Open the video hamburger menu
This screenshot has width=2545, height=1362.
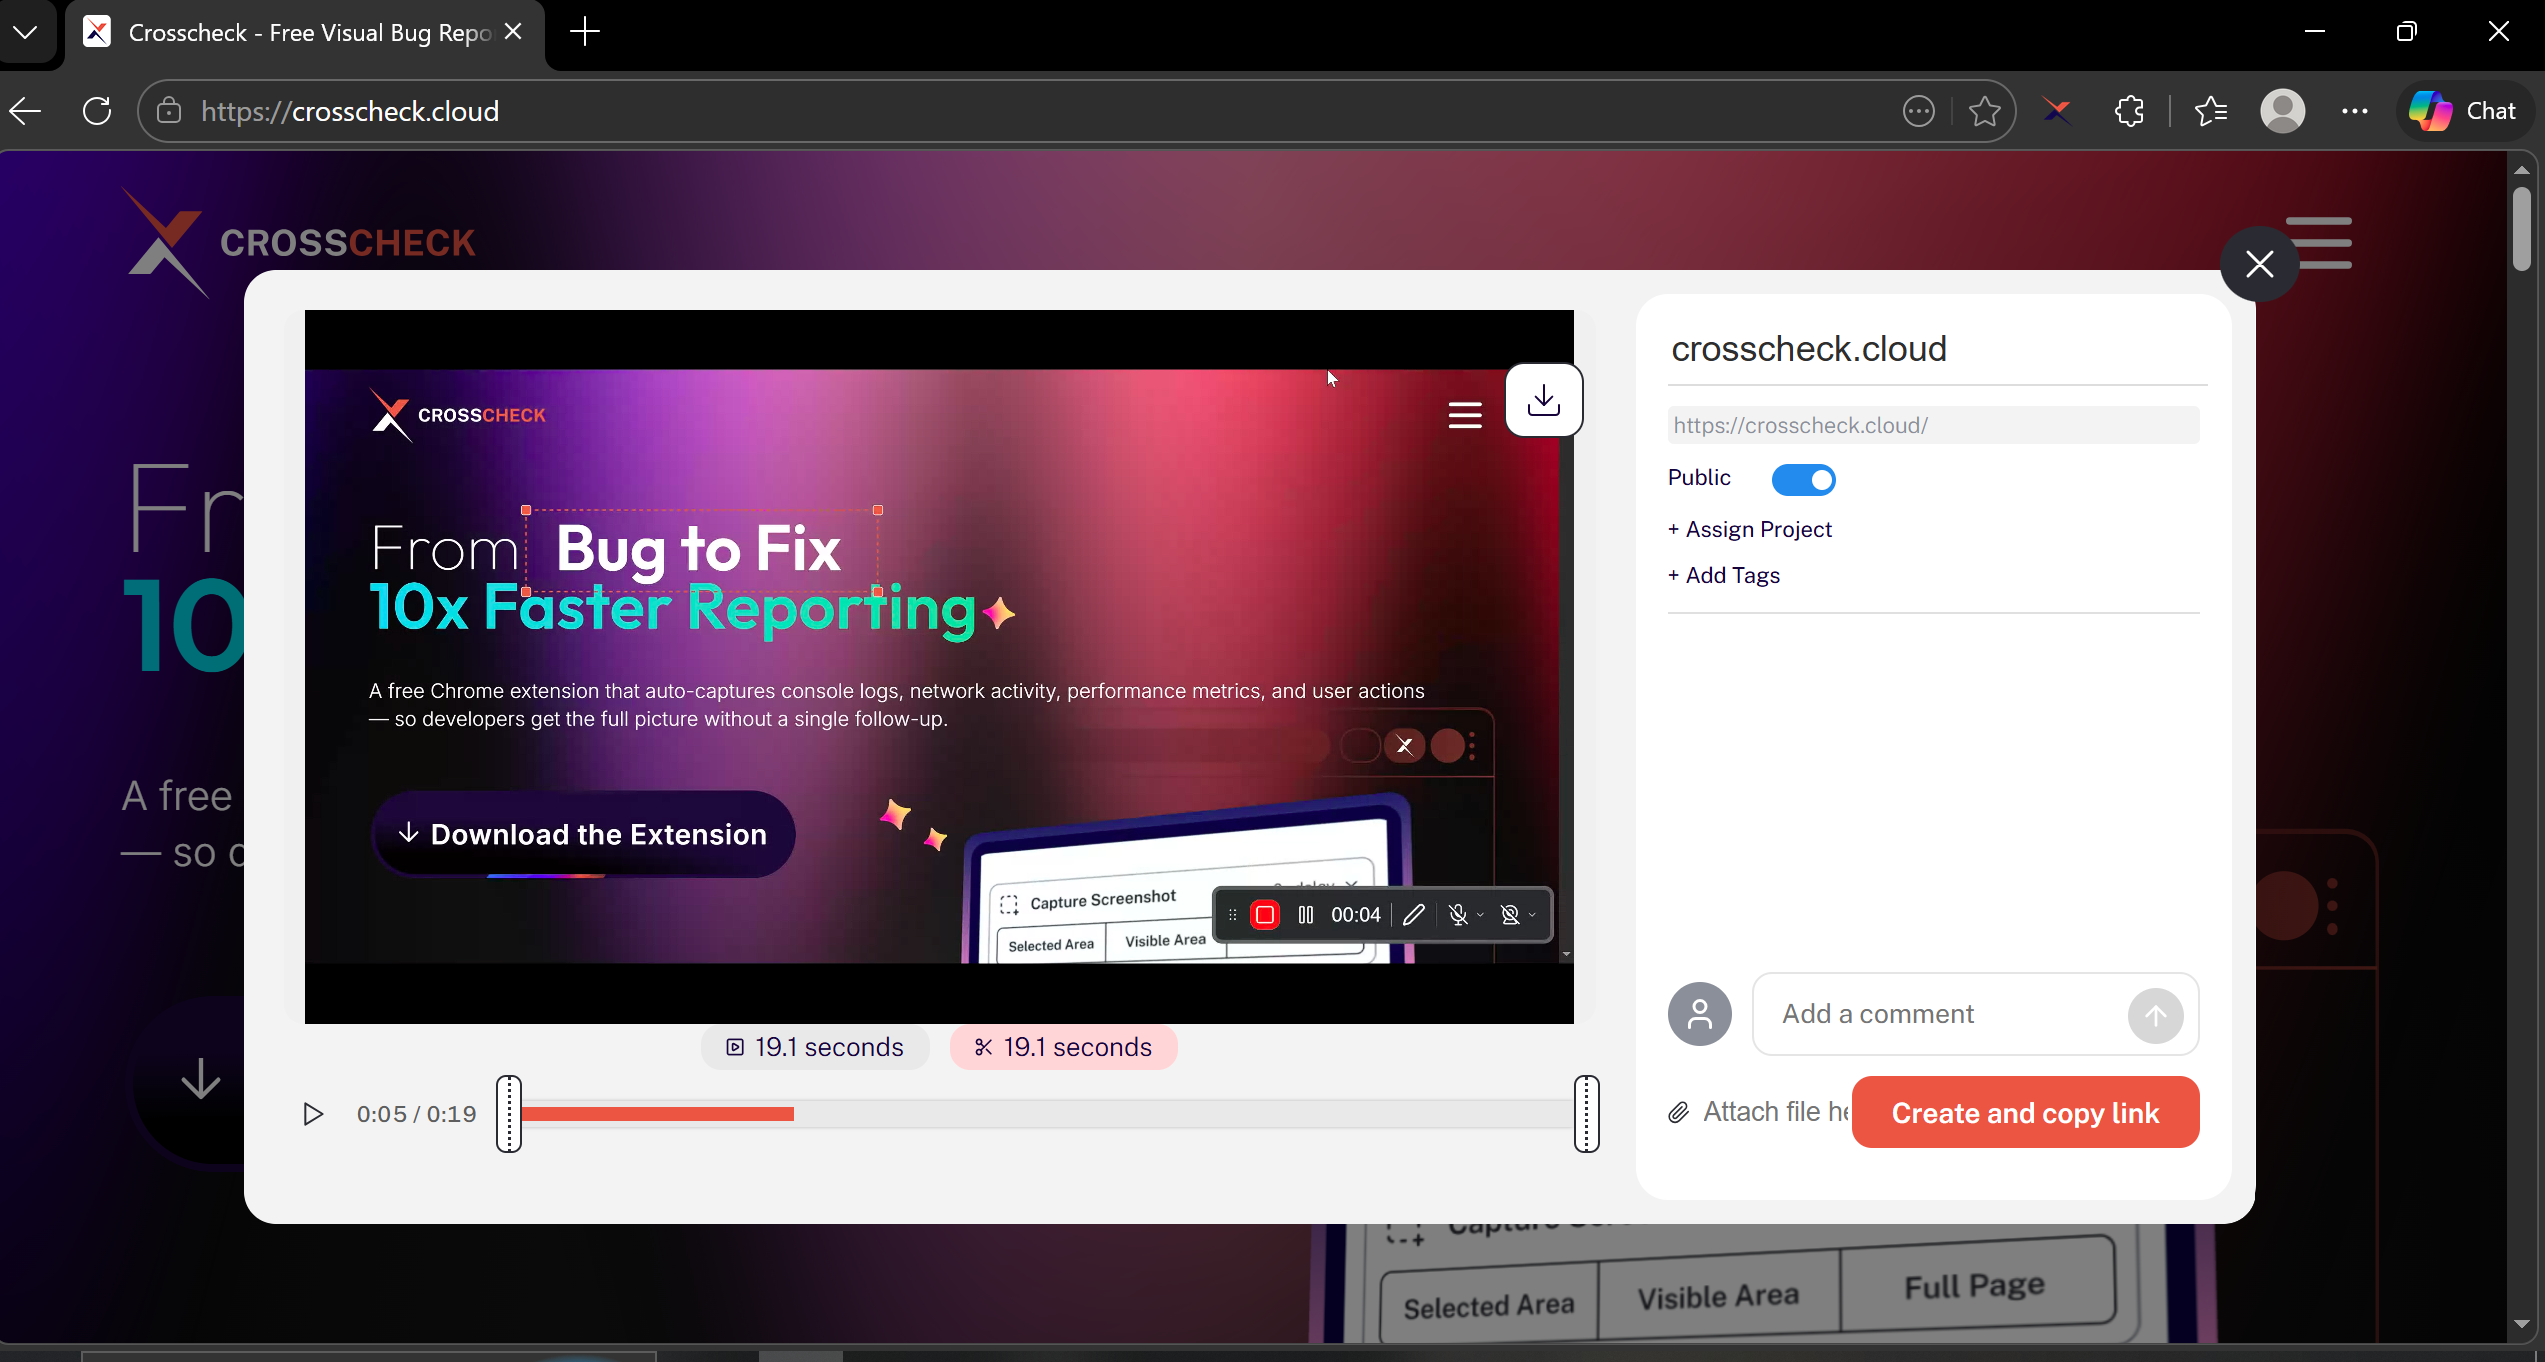click(x=1464, y=414)
